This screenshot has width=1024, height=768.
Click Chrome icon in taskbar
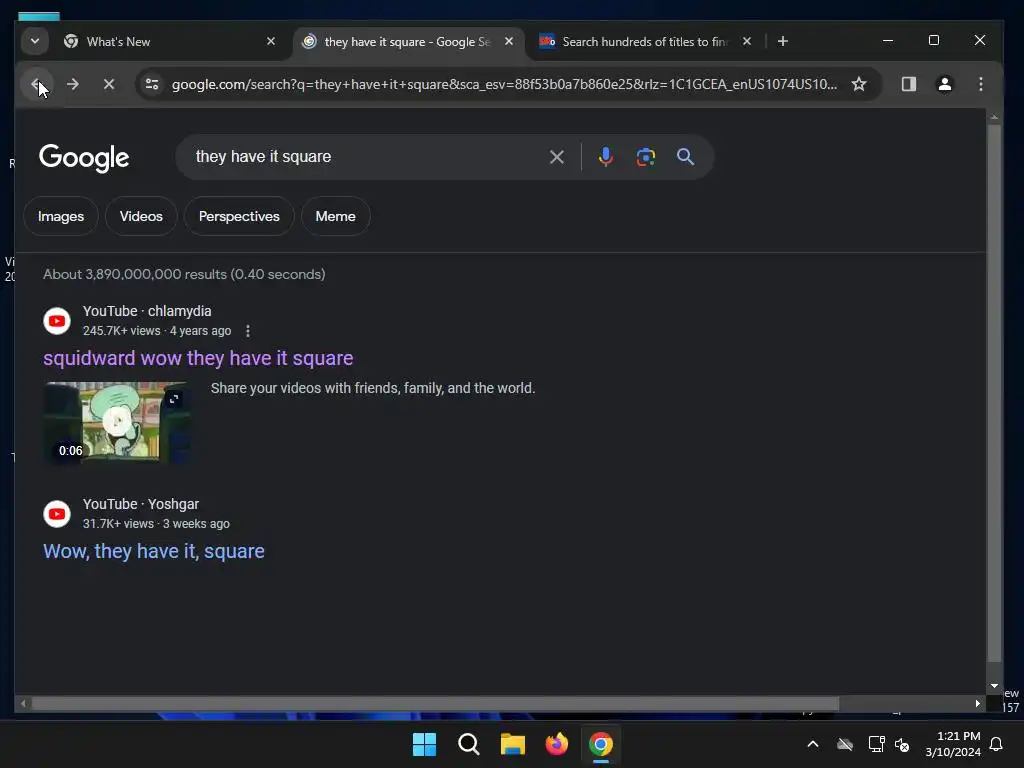601,744
